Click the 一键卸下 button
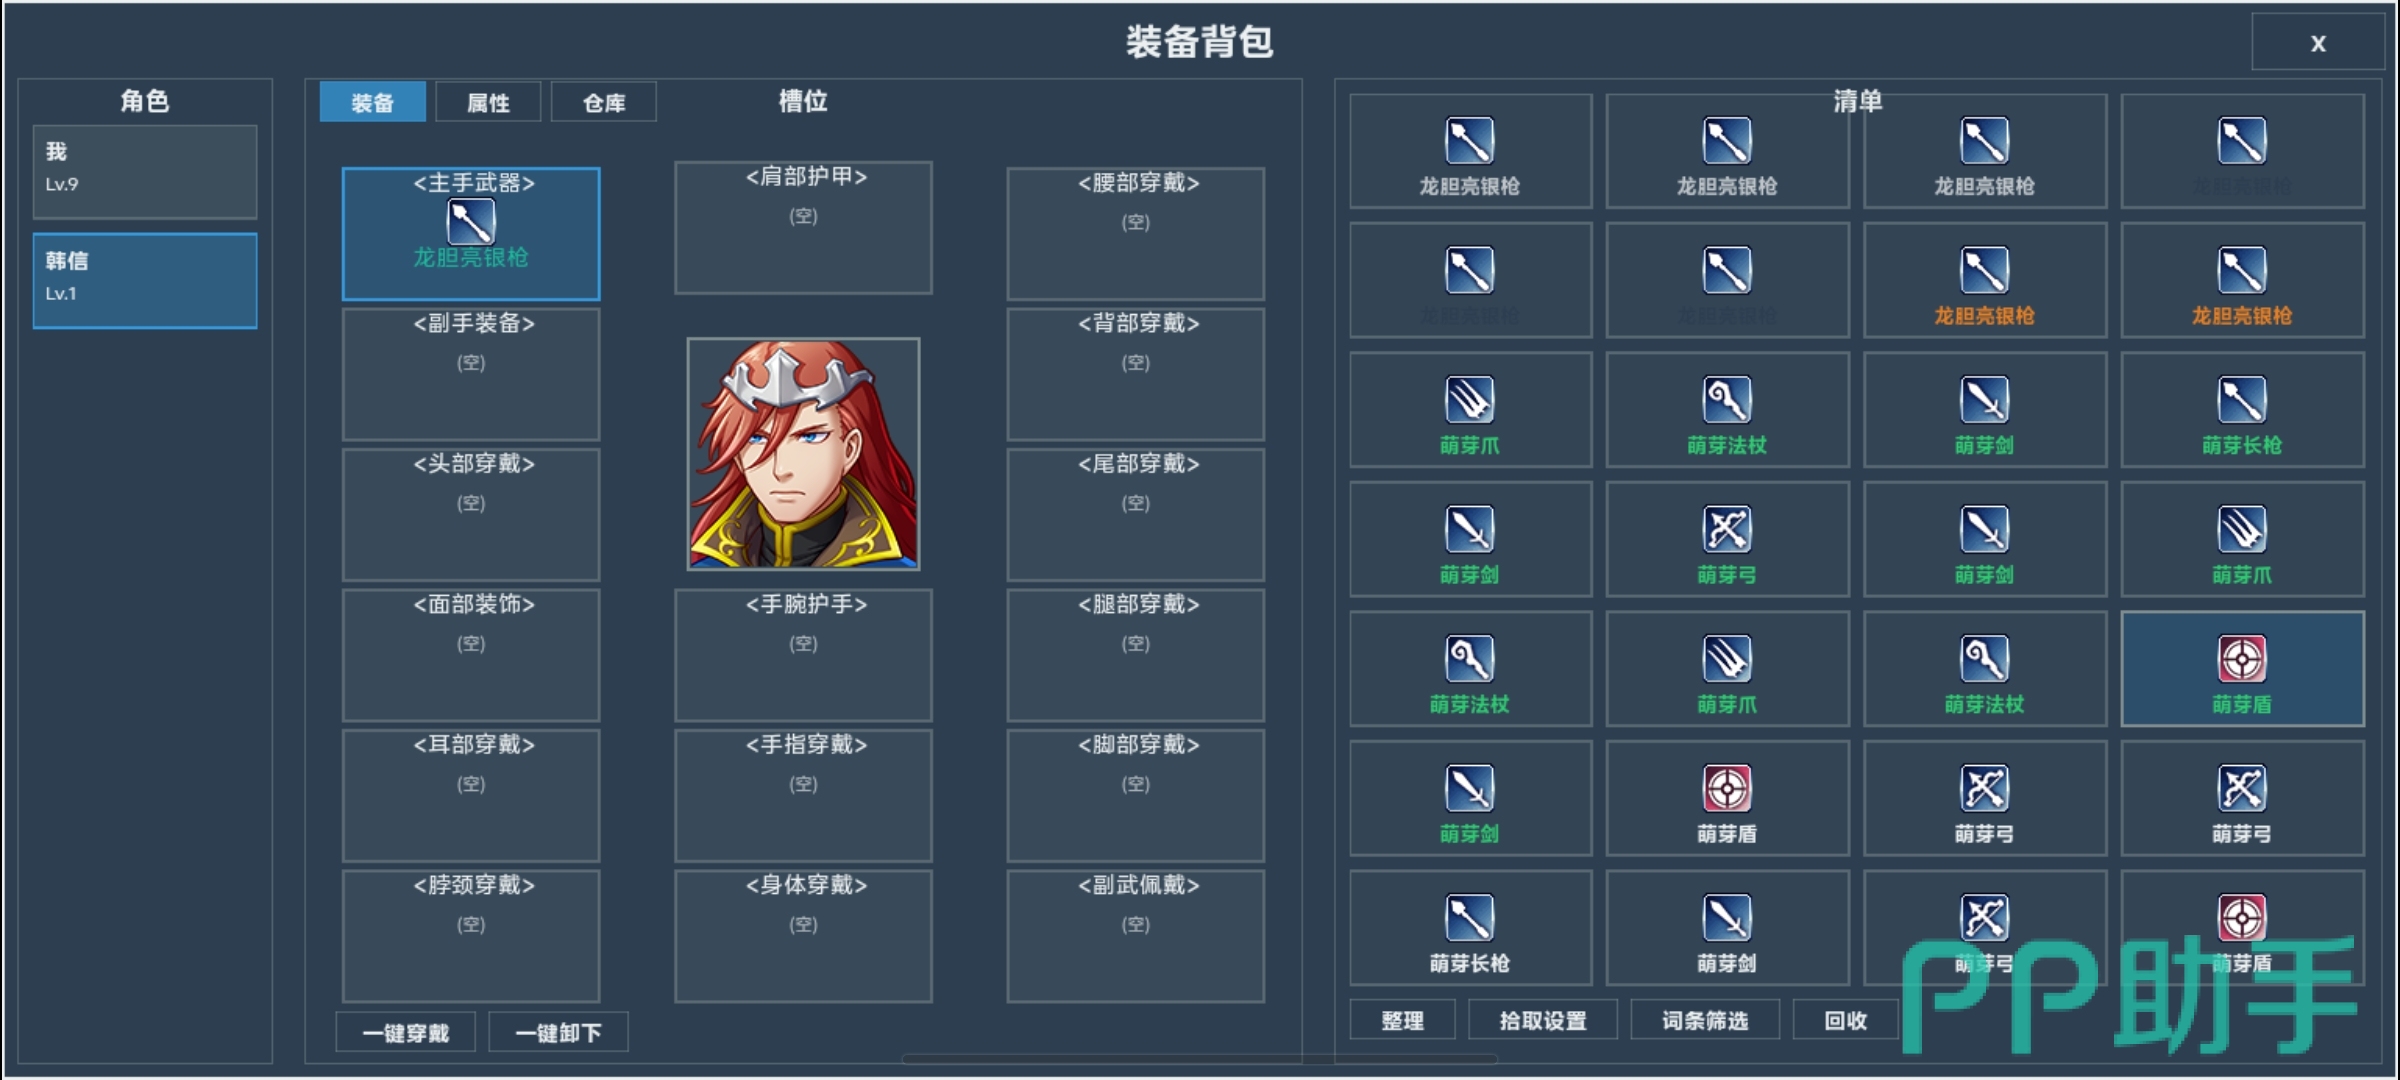This screenshot has height=1080, width=2400. click(558, 1032)
